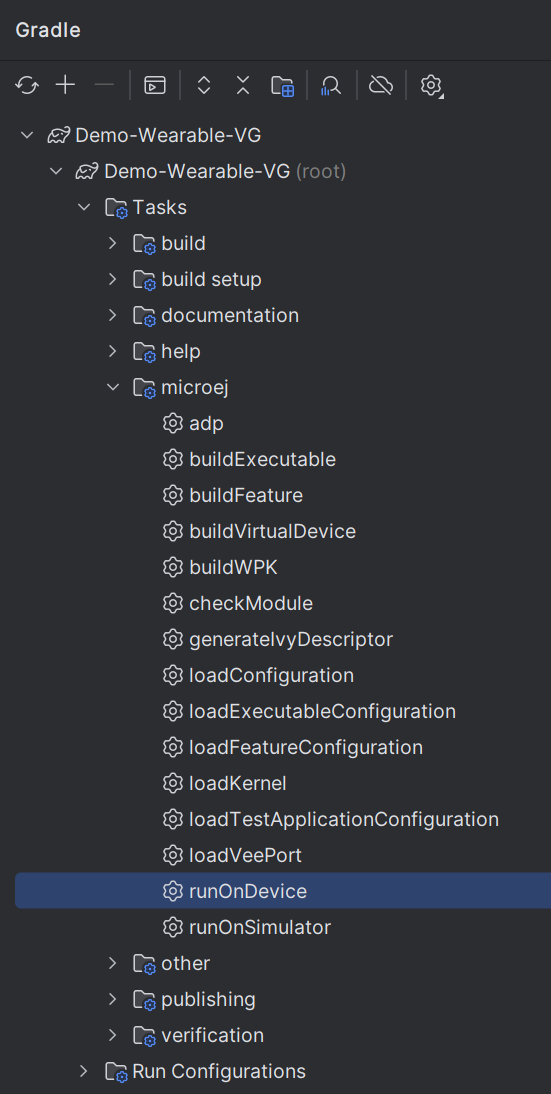The image size is (551, 1094).
Task: Select the loadKernel task
Action: point(238,784)
